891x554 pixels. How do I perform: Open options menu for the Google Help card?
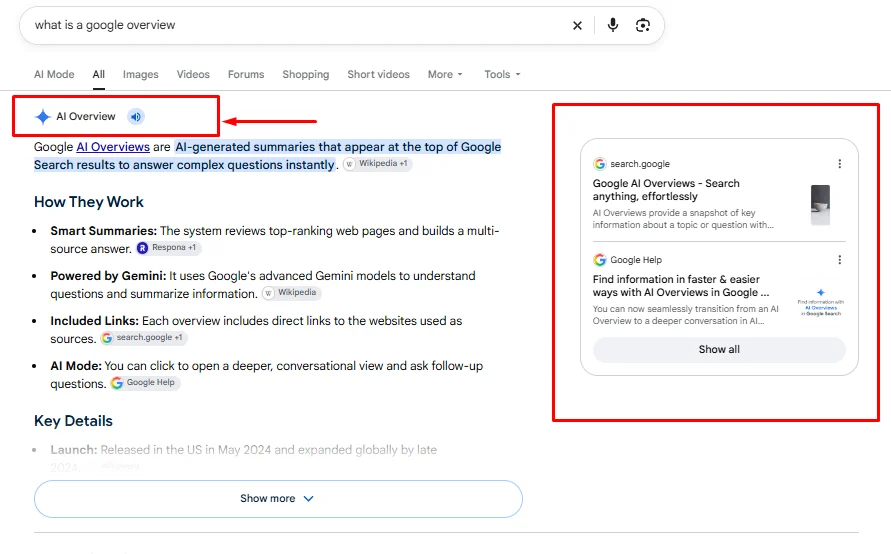(839, 260)
